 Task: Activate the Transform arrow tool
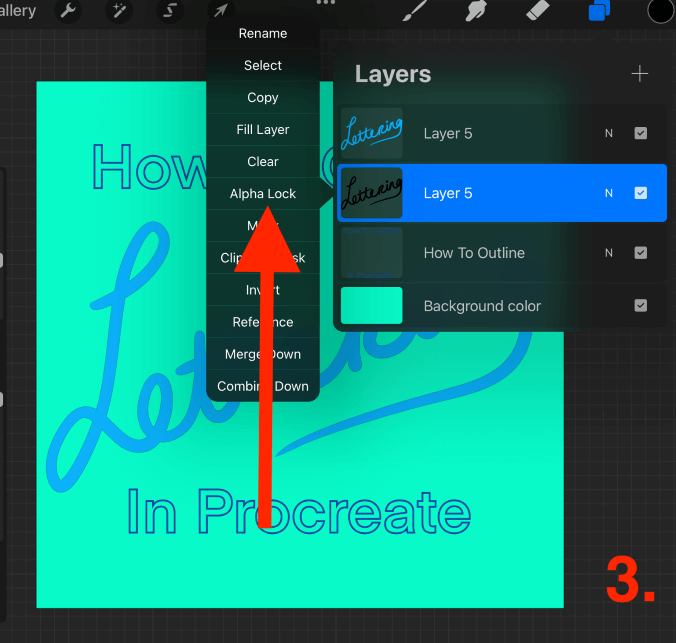(221, 10)
